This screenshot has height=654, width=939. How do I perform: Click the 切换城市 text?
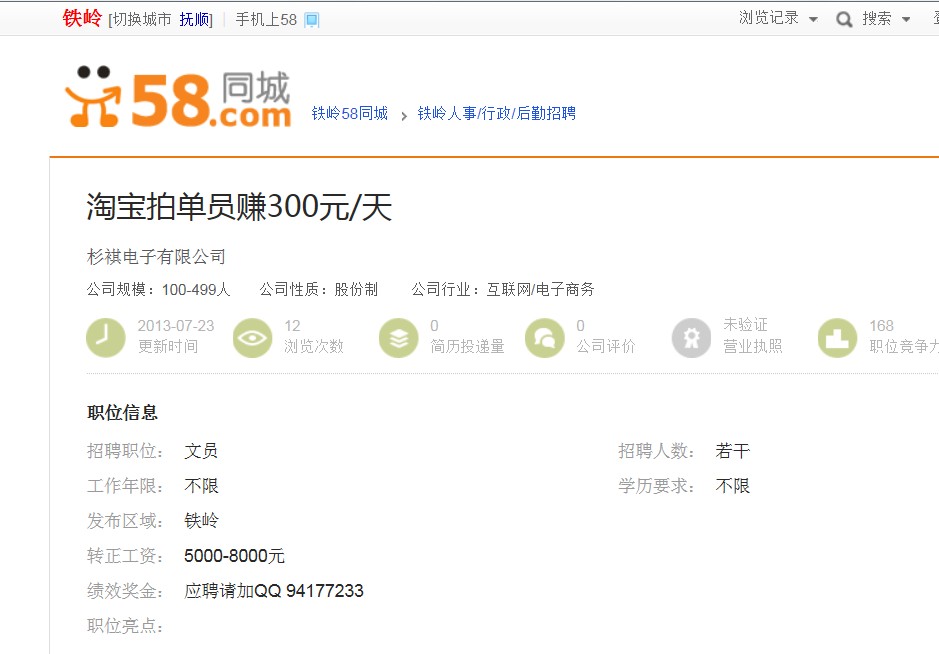[143, 20]
